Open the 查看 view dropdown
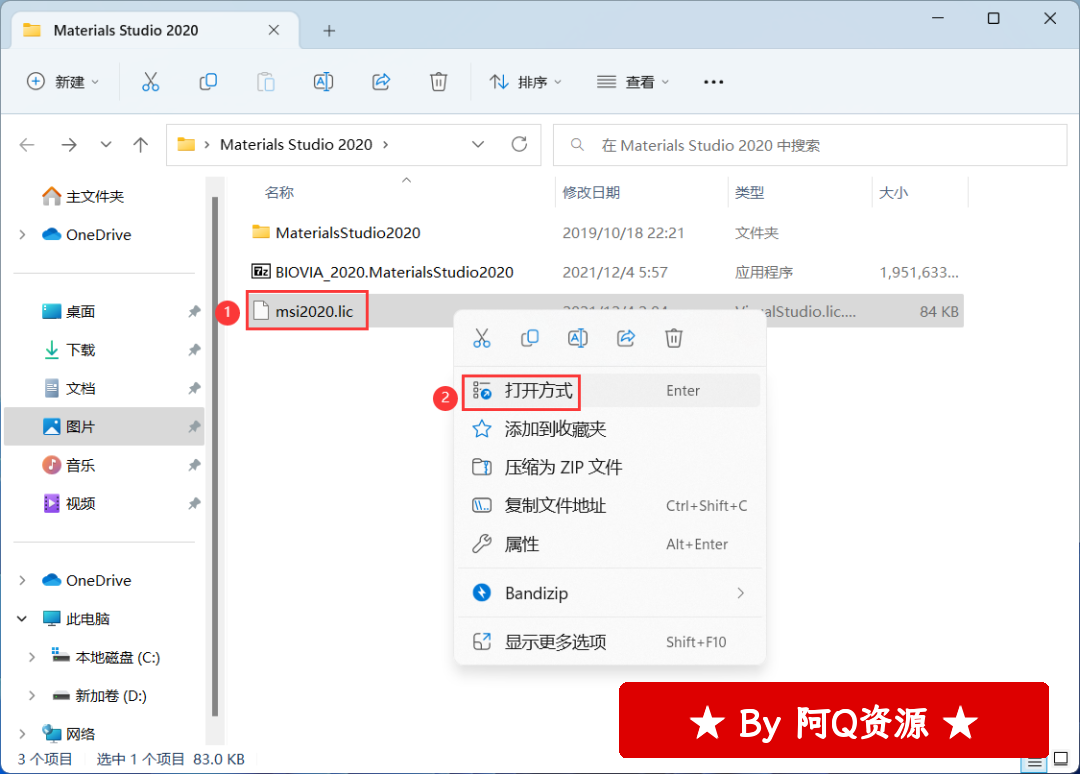The width and height of the screenshot is (1080, 774). (633, 82)
